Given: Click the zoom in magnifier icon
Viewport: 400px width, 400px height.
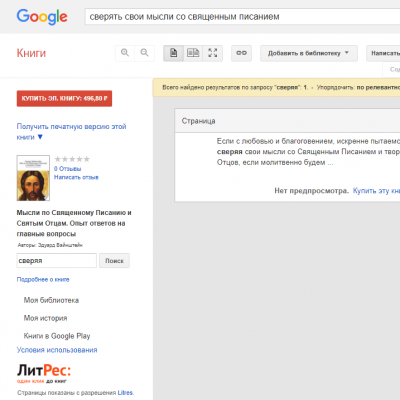Looking at the screenshot, I should pos(125,53).
